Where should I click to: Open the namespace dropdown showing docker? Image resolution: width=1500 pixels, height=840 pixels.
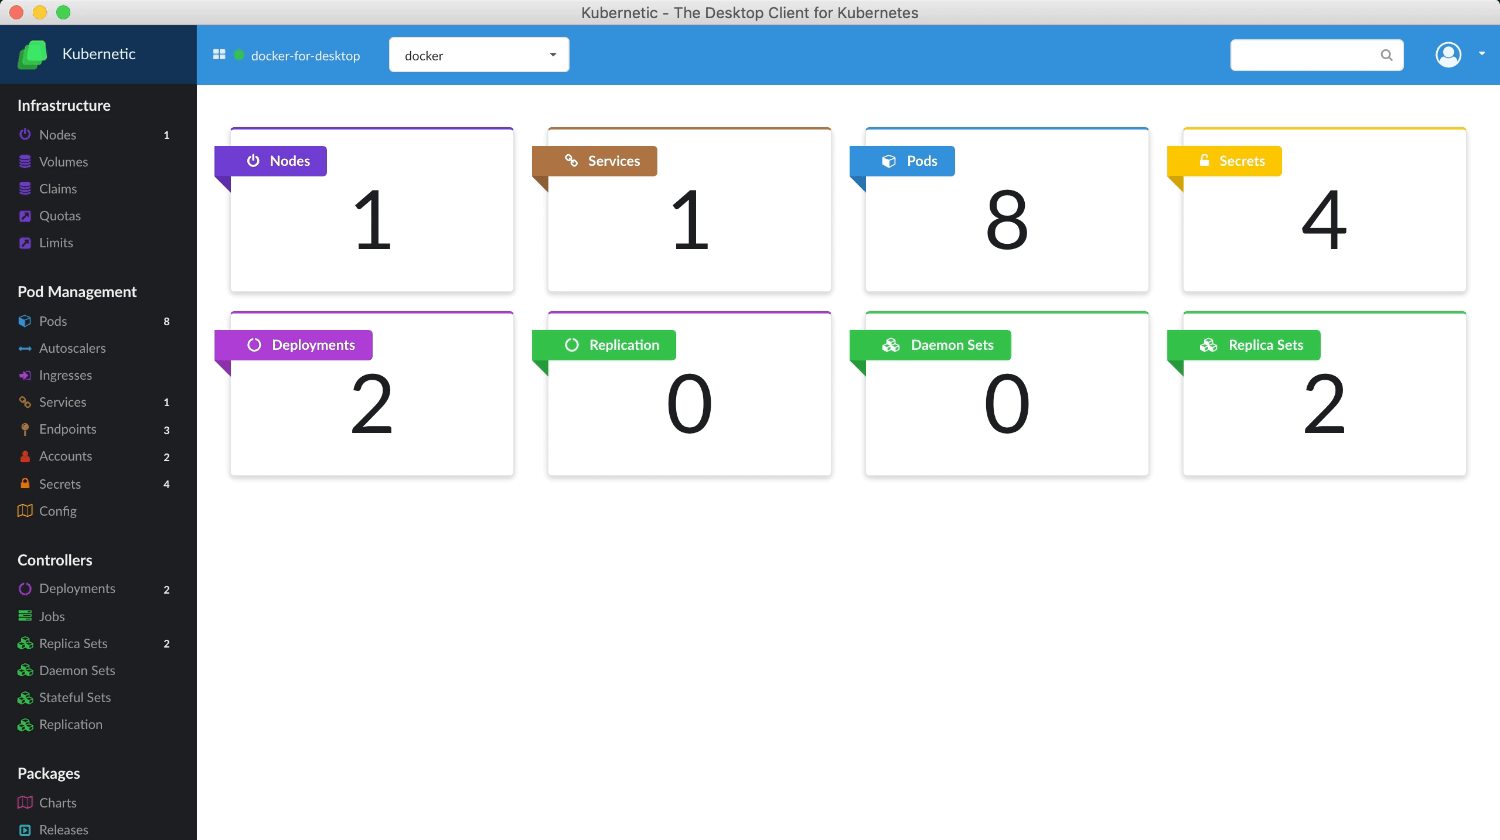[478, 55]
